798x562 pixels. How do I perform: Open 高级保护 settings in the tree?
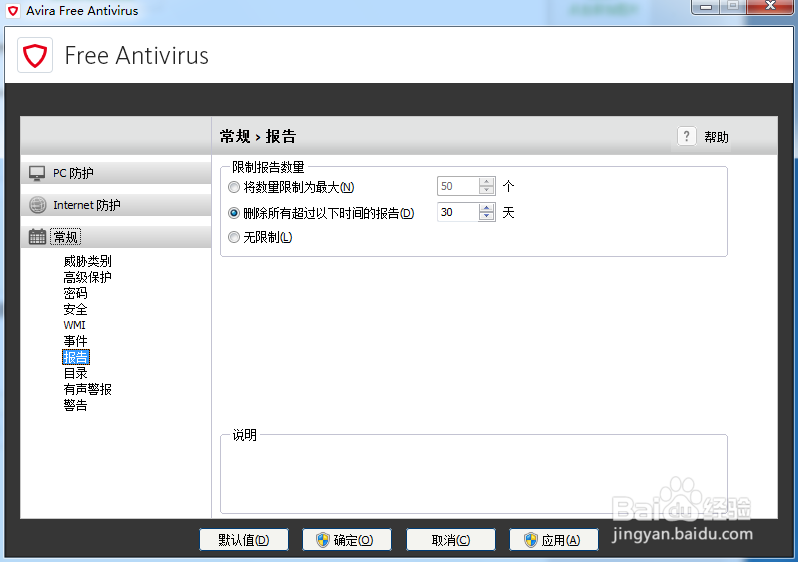[x=88, y=277]
